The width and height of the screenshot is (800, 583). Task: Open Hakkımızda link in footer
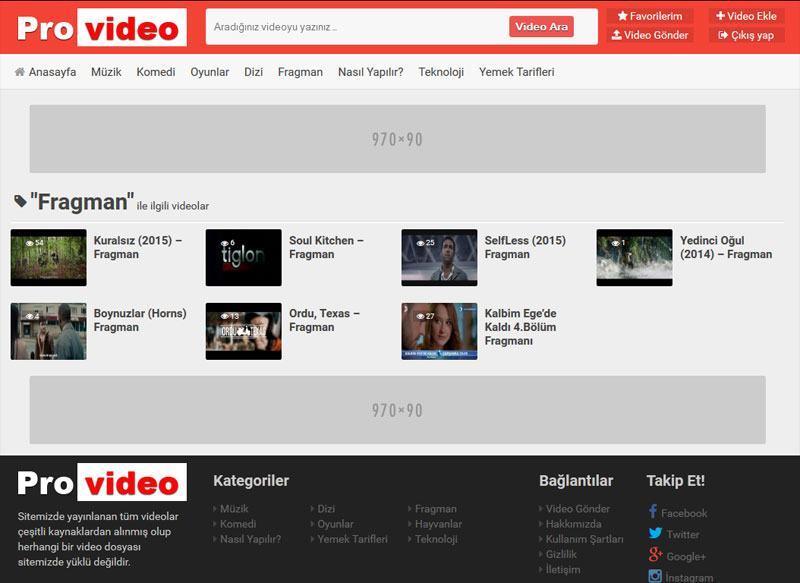(573, 524)
